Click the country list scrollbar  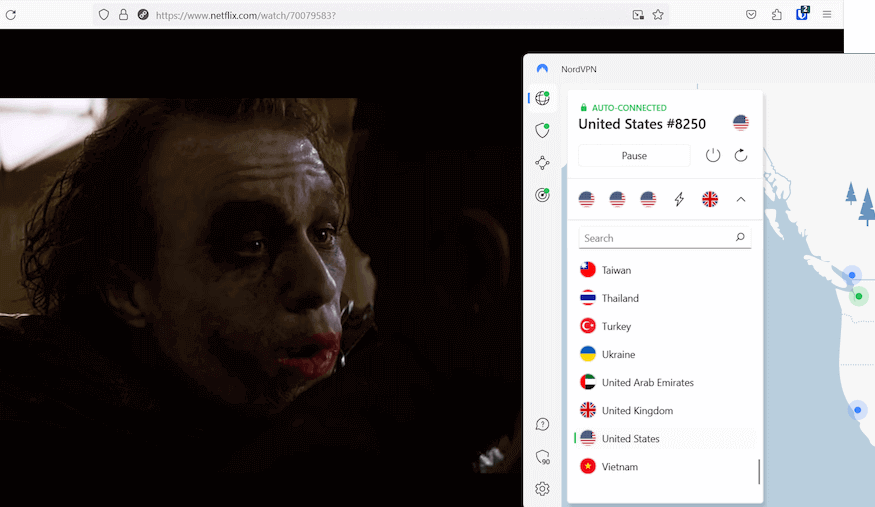(x=759, y=471)
